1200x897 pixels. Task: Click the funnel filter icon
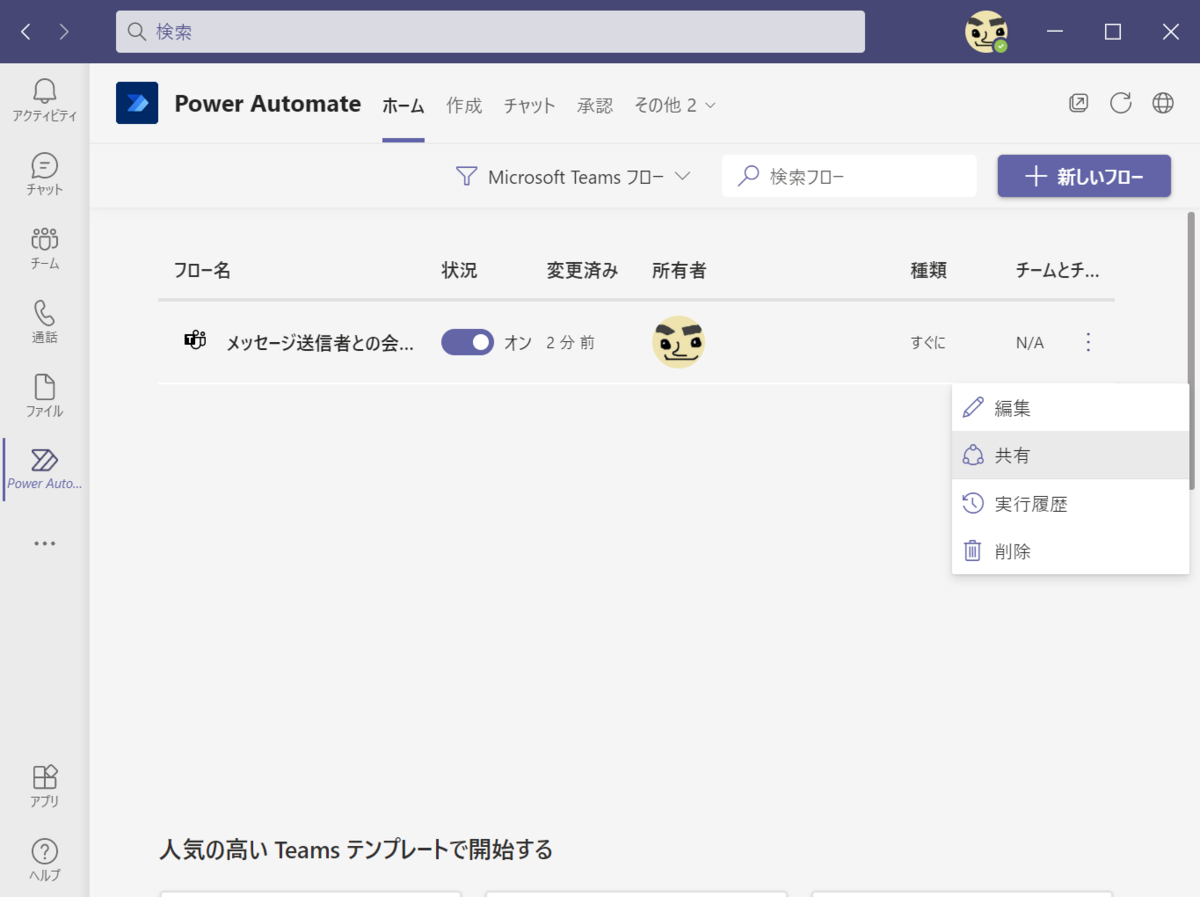[466, 177]
